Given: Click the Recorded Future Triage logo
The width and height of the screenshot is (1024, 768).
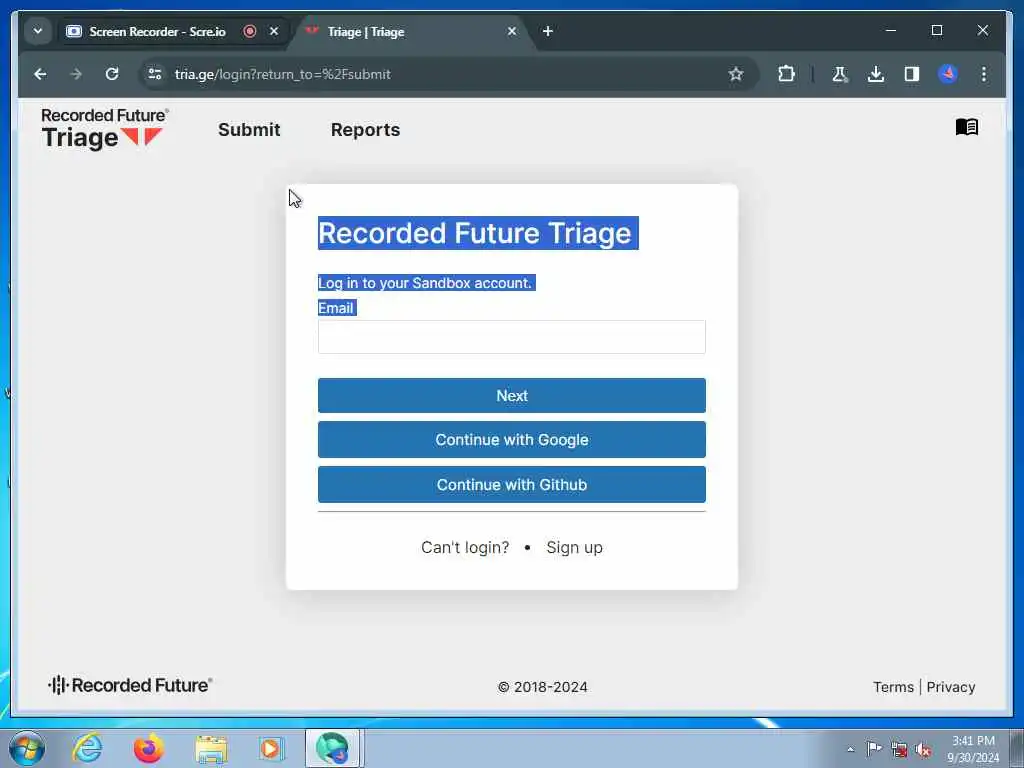Looking at the screenshot, I should [104, 129].
